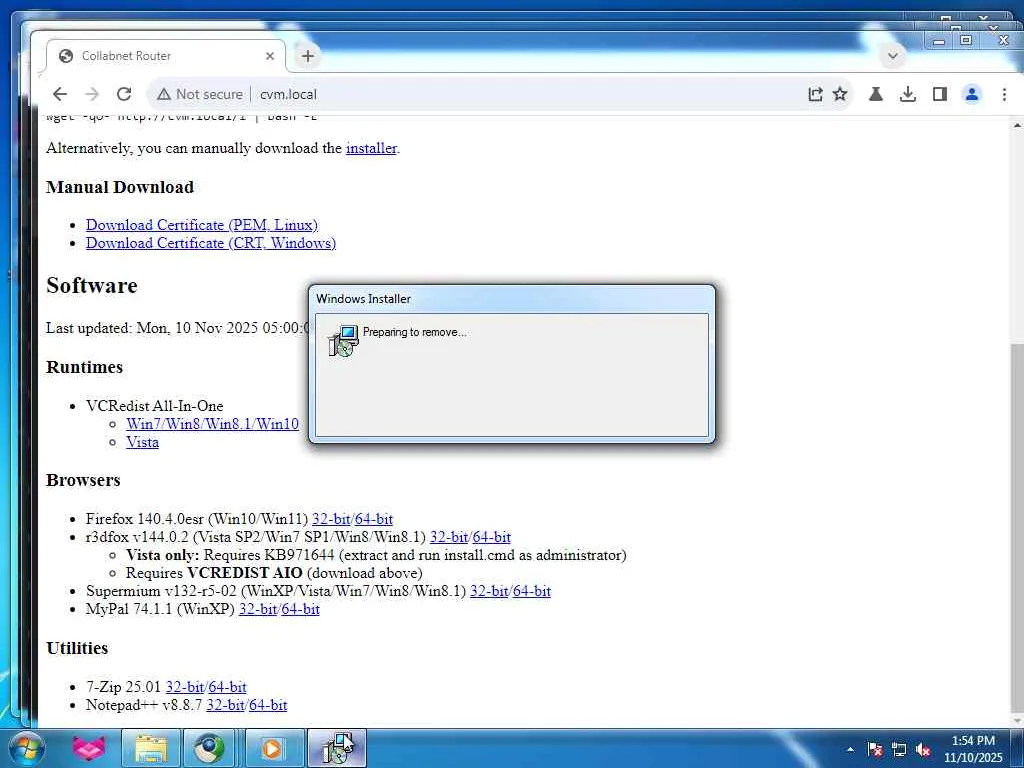This screenshot has height=768, width=1024.
Task: Expand the tab search chevron
Action: click(x=893, y=56)
